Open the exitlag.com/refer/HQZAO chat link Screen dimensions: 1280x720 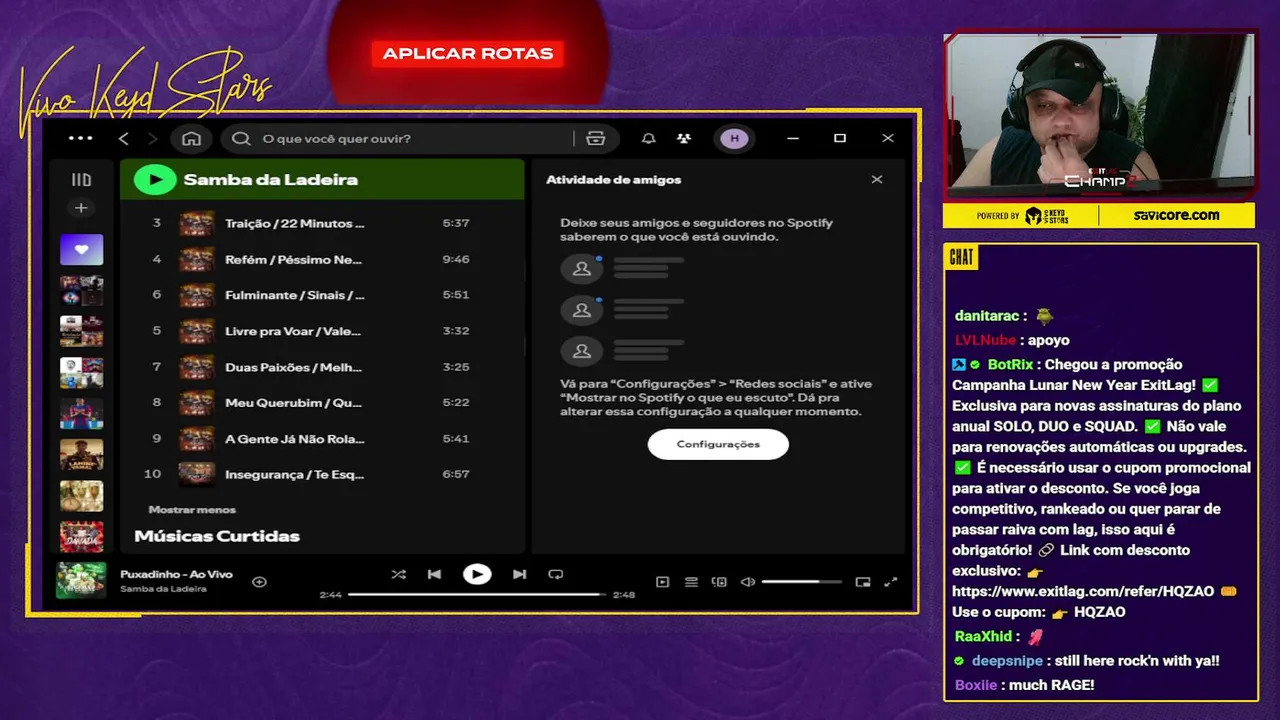[x=1083, y=591]
